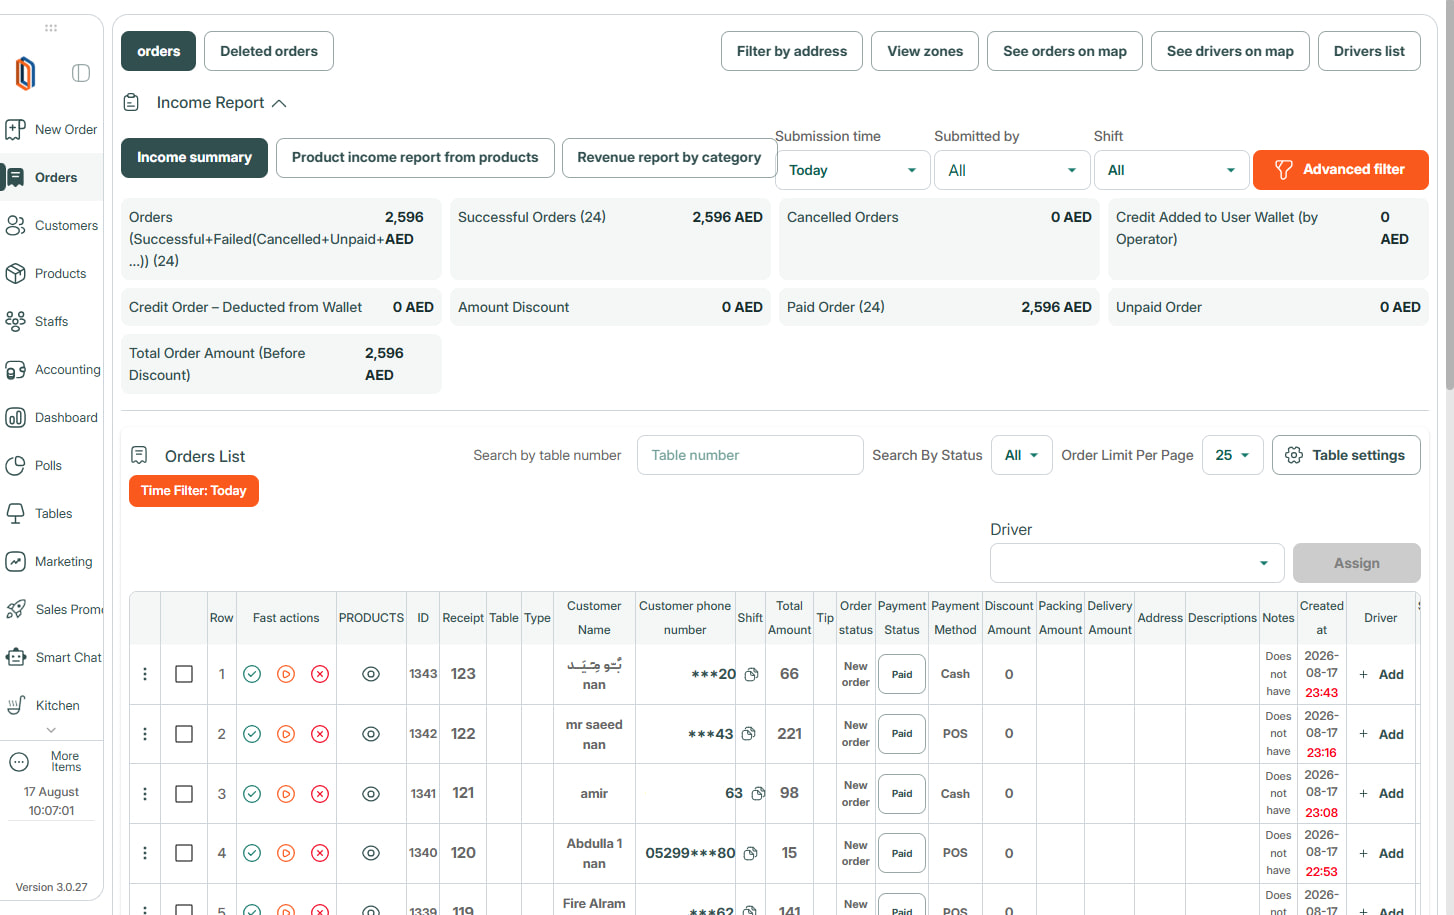Viewport: 1454px width, 915px height.
Task: Approve order 1343 with green check
Action: point(252,674)
